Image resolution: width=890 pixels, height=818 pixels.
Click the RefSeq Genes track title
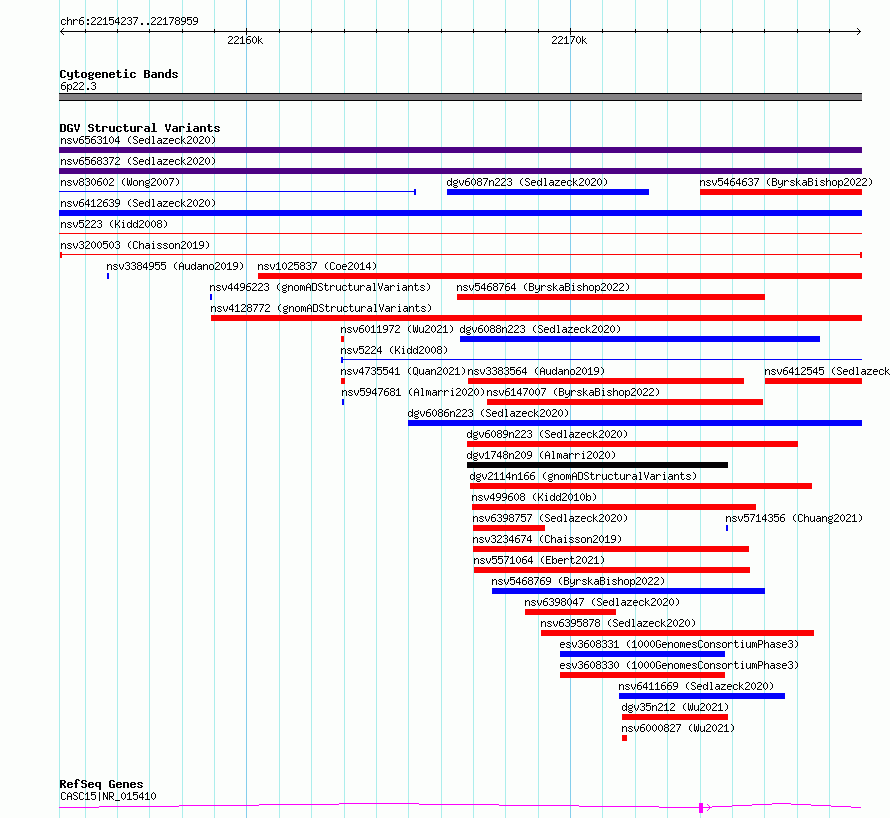pos(101,784)
